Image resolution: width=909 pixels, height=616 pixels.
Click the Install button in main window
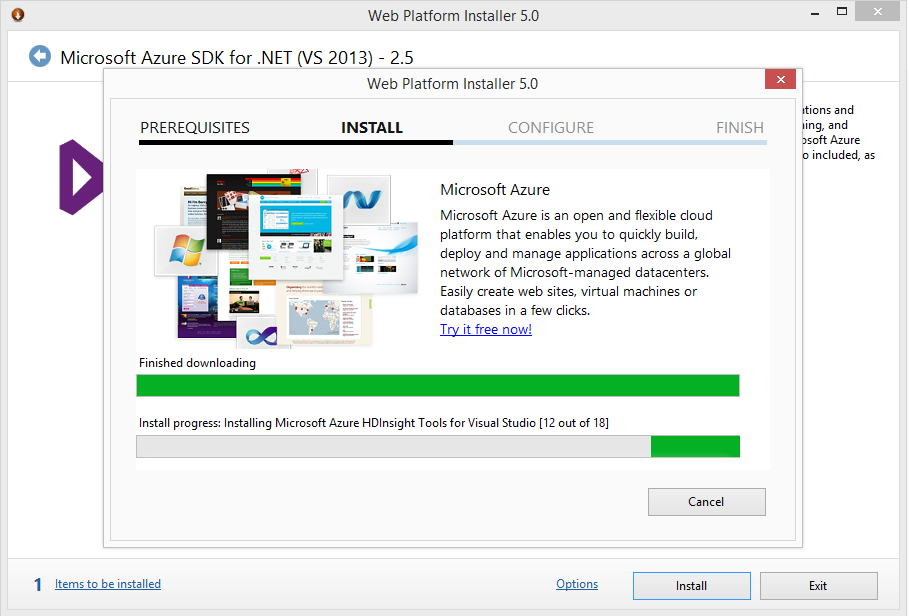coord(692,586)
